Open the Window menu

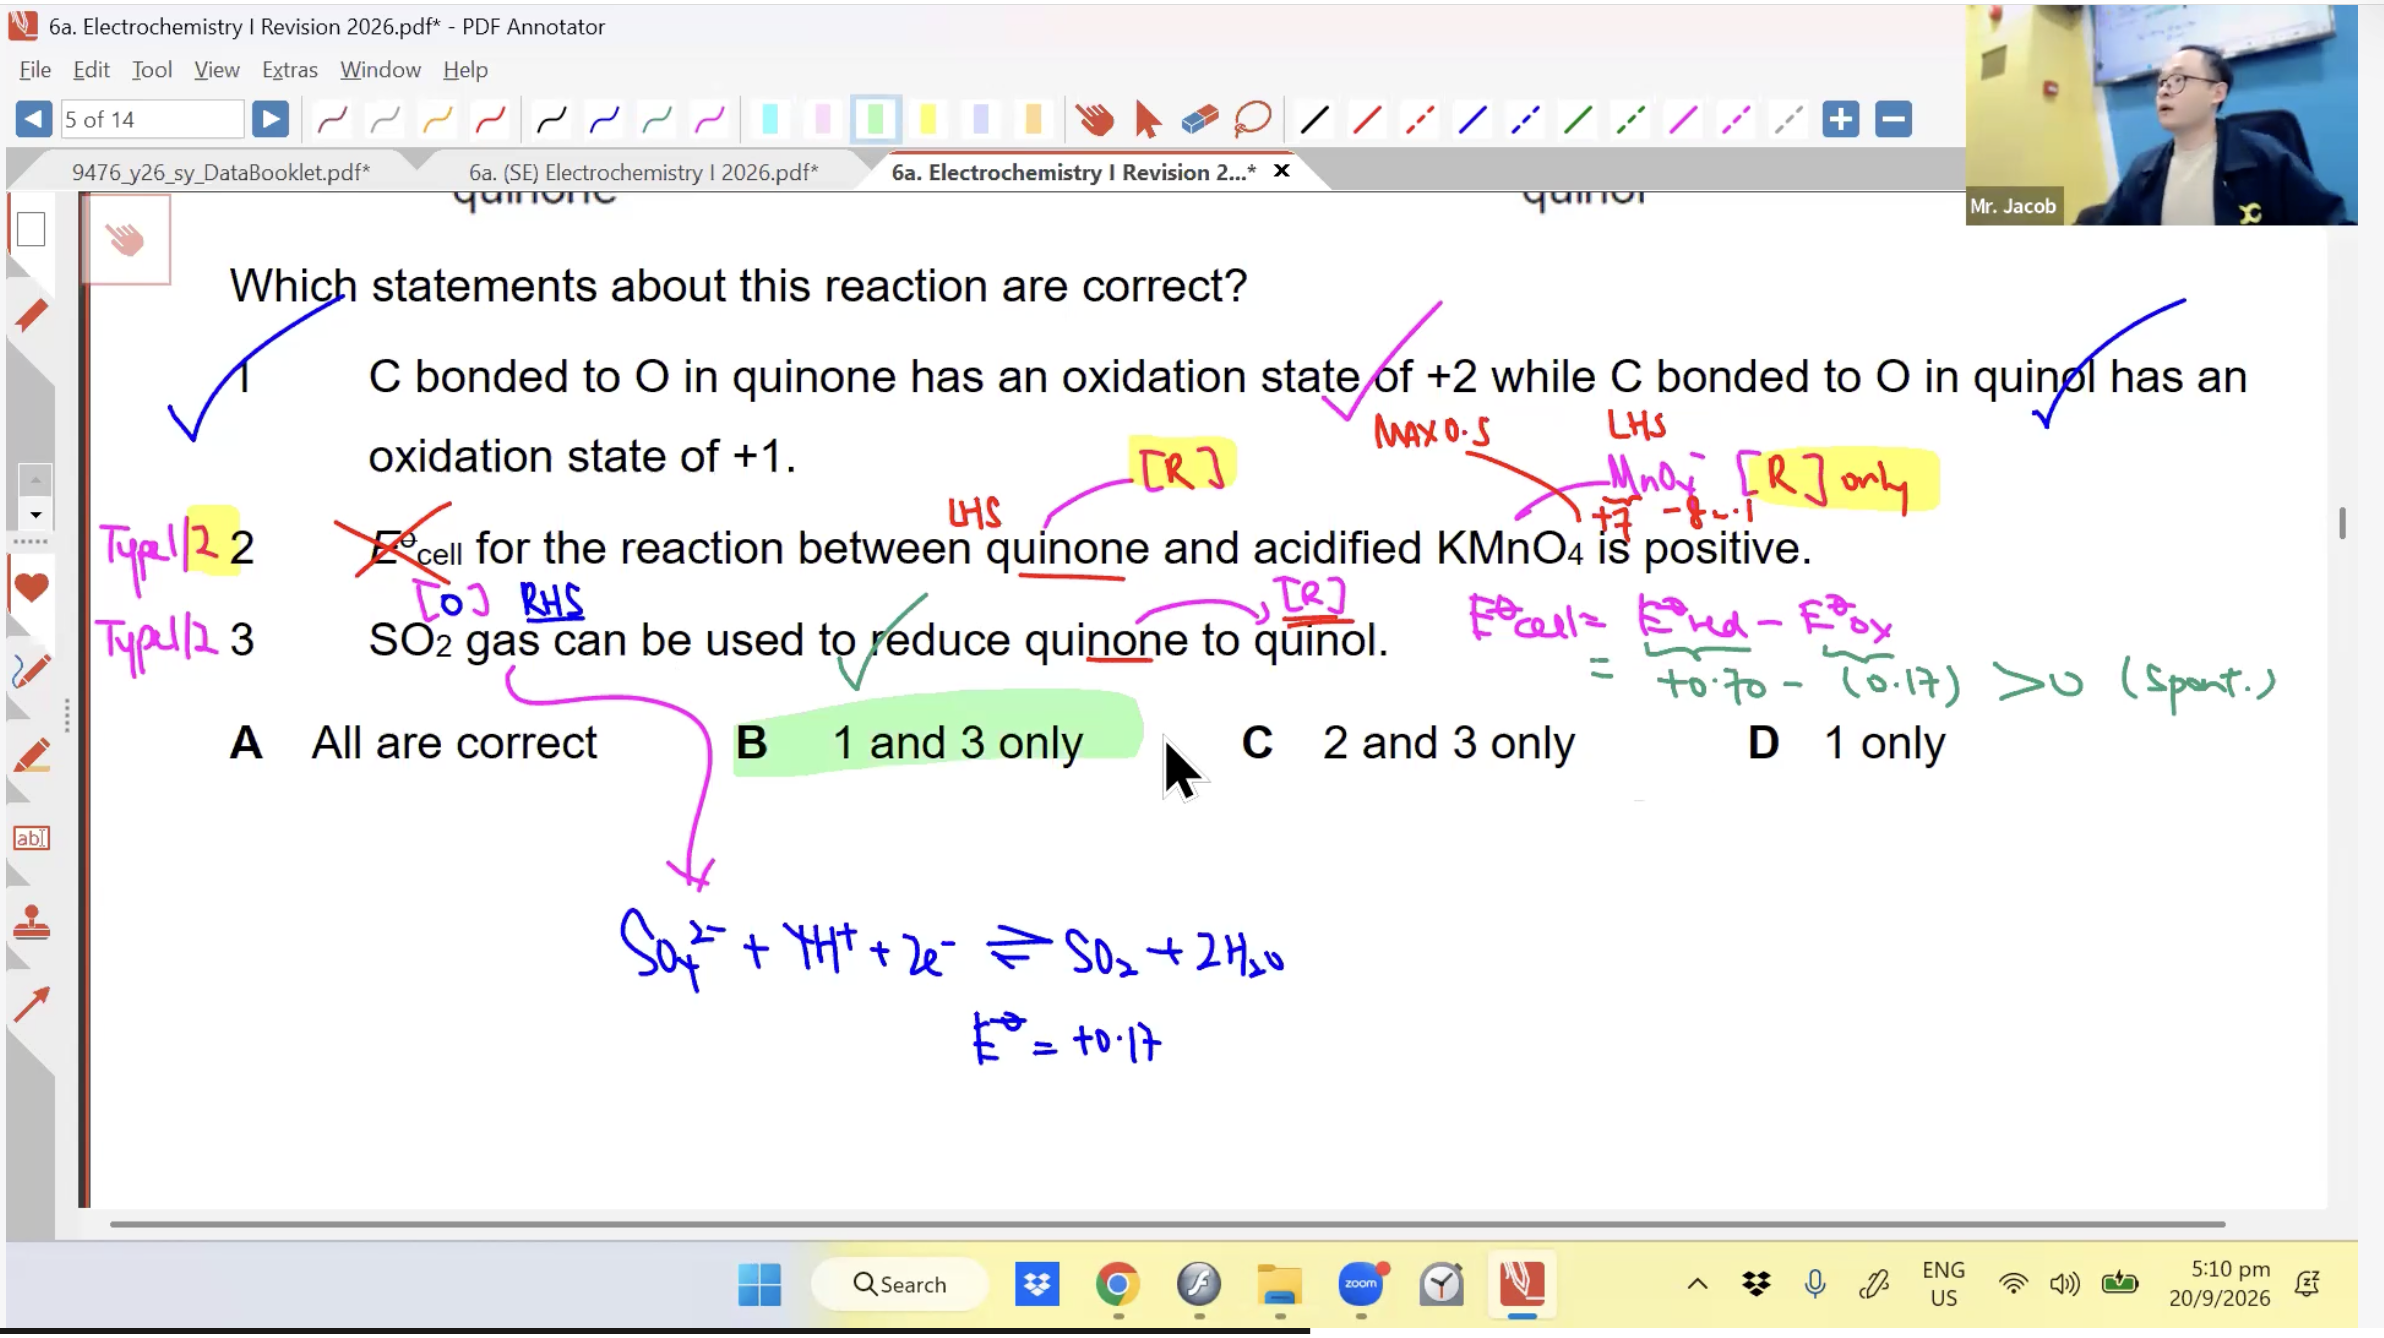click(x=380, y=70)
